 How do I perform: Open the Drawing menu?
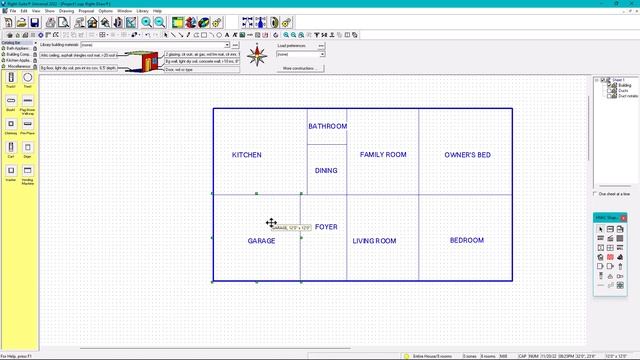(x=66, y=11)
